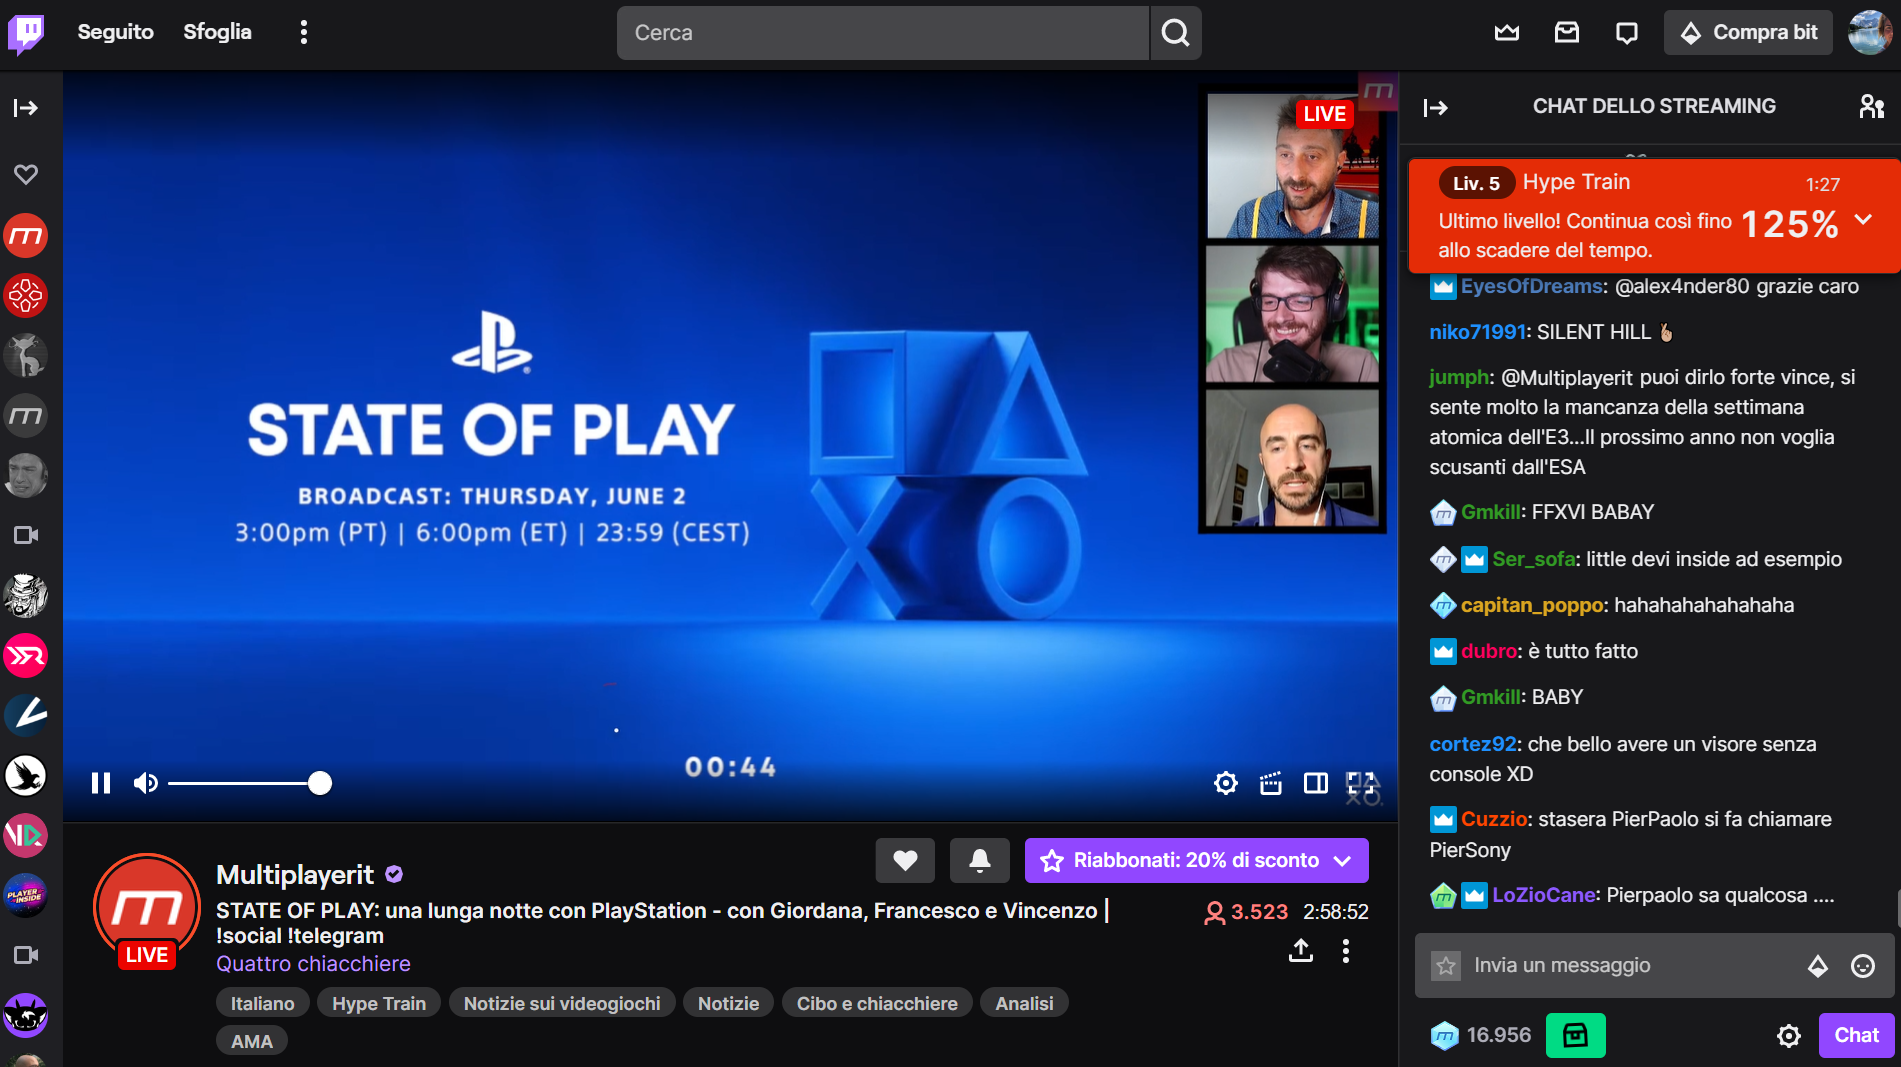Open the Multiplayerit channel name link
The width and height of the screenshot is (1901, 1067).
(295, 875)
